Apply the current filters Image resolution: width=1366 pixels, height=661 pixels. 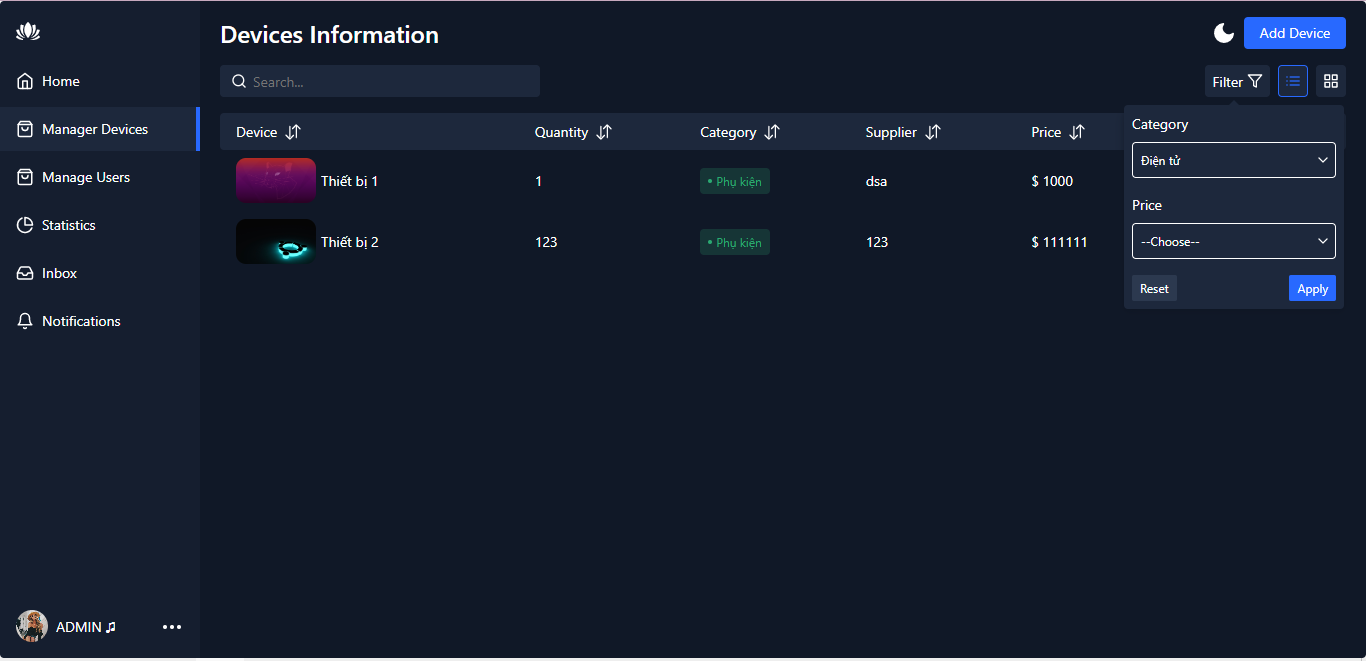click(x=1312, y=288)
